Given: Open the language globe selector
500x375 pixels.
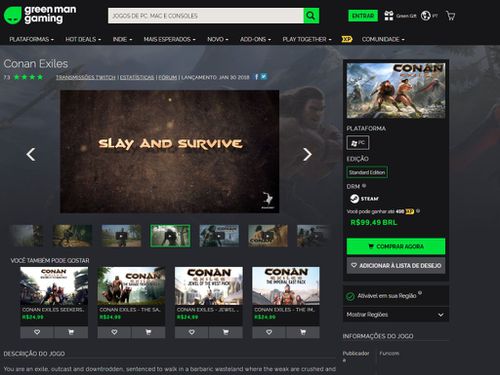Looking at the screenshot, I should [426, 16].
